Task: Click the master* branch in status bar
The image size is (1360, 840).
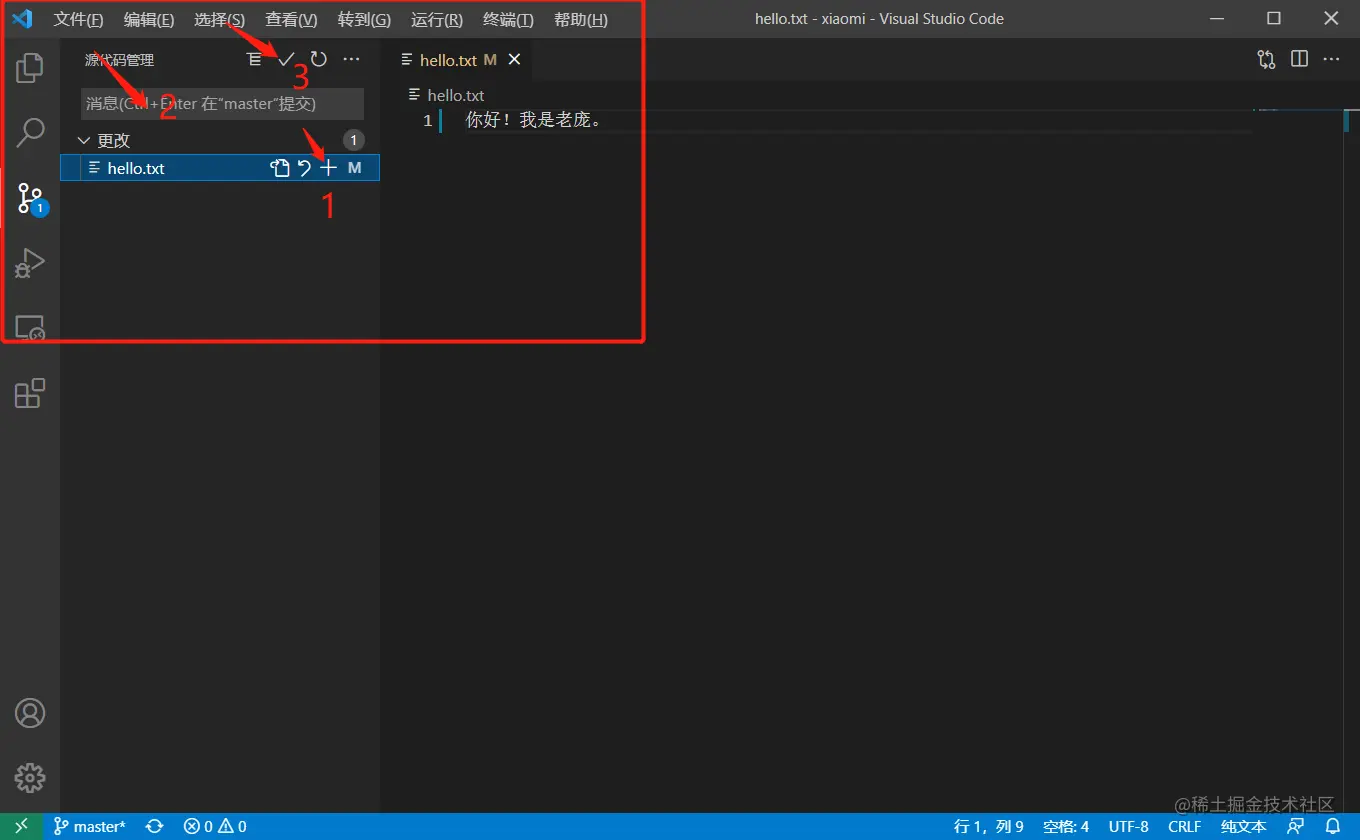Action: pos(90,826)
